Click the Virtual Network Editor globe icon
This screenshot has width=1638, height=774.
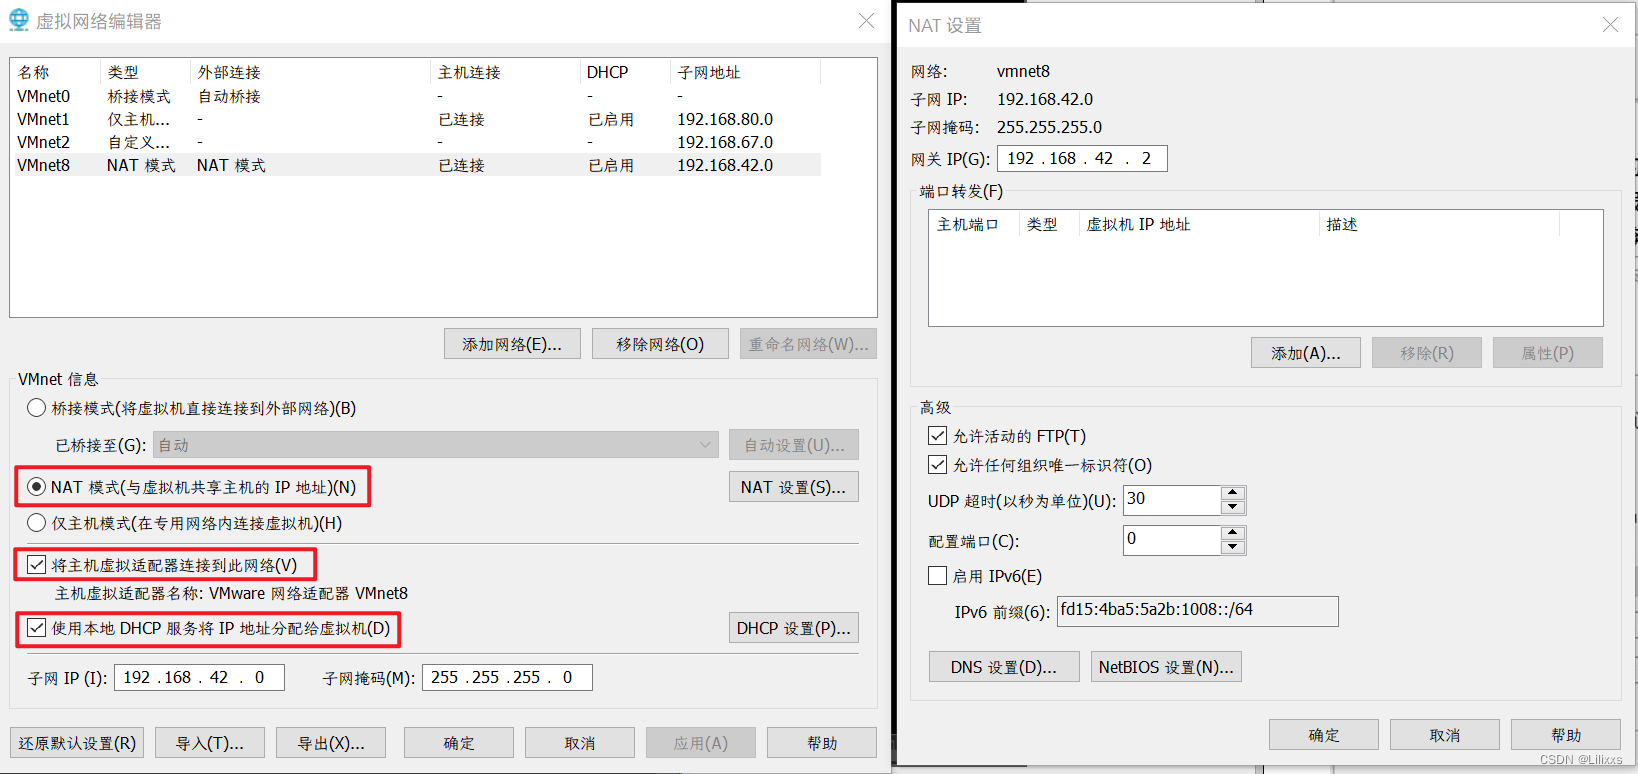point(19,20)
